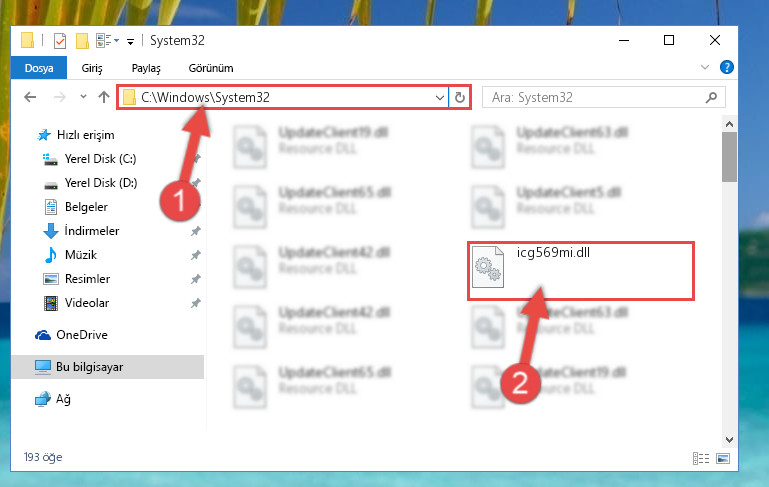The height and width of the screenshot is (487, 769).
Task: Click the search magnifier icon
Action: pos(711,97)
